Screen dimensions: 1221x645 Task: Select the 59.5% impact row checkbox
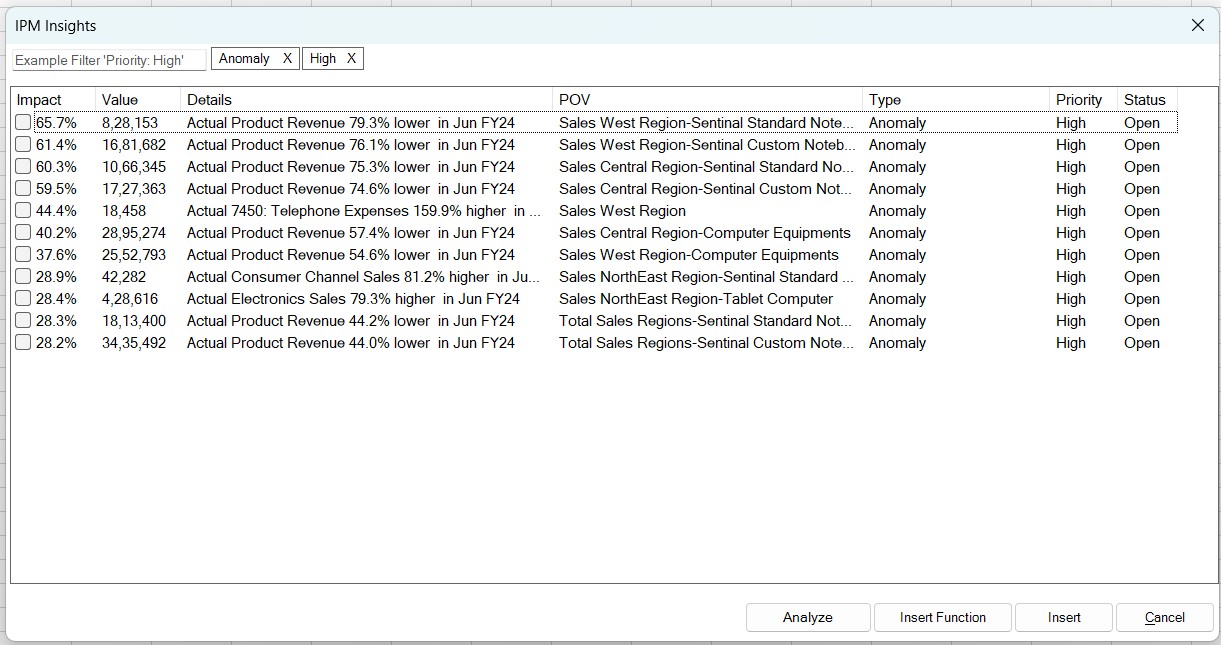(23, 188)
